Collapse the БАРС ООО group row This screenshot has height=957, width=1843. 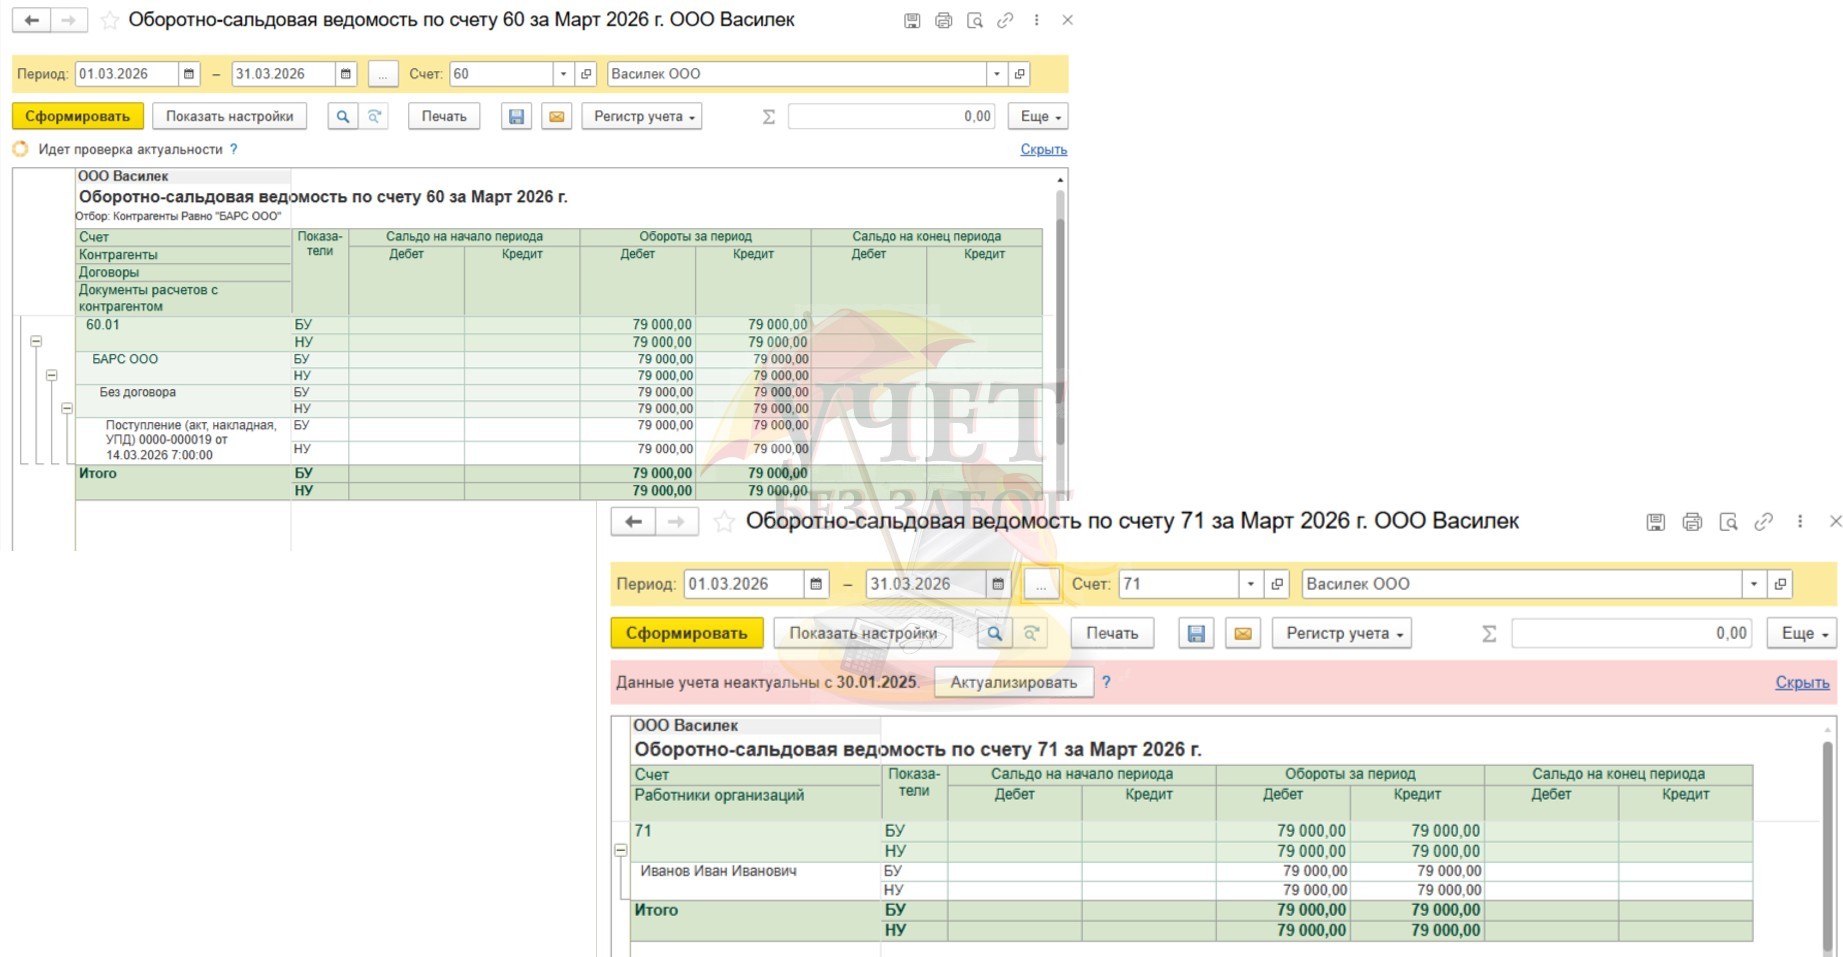coord(52,376)
